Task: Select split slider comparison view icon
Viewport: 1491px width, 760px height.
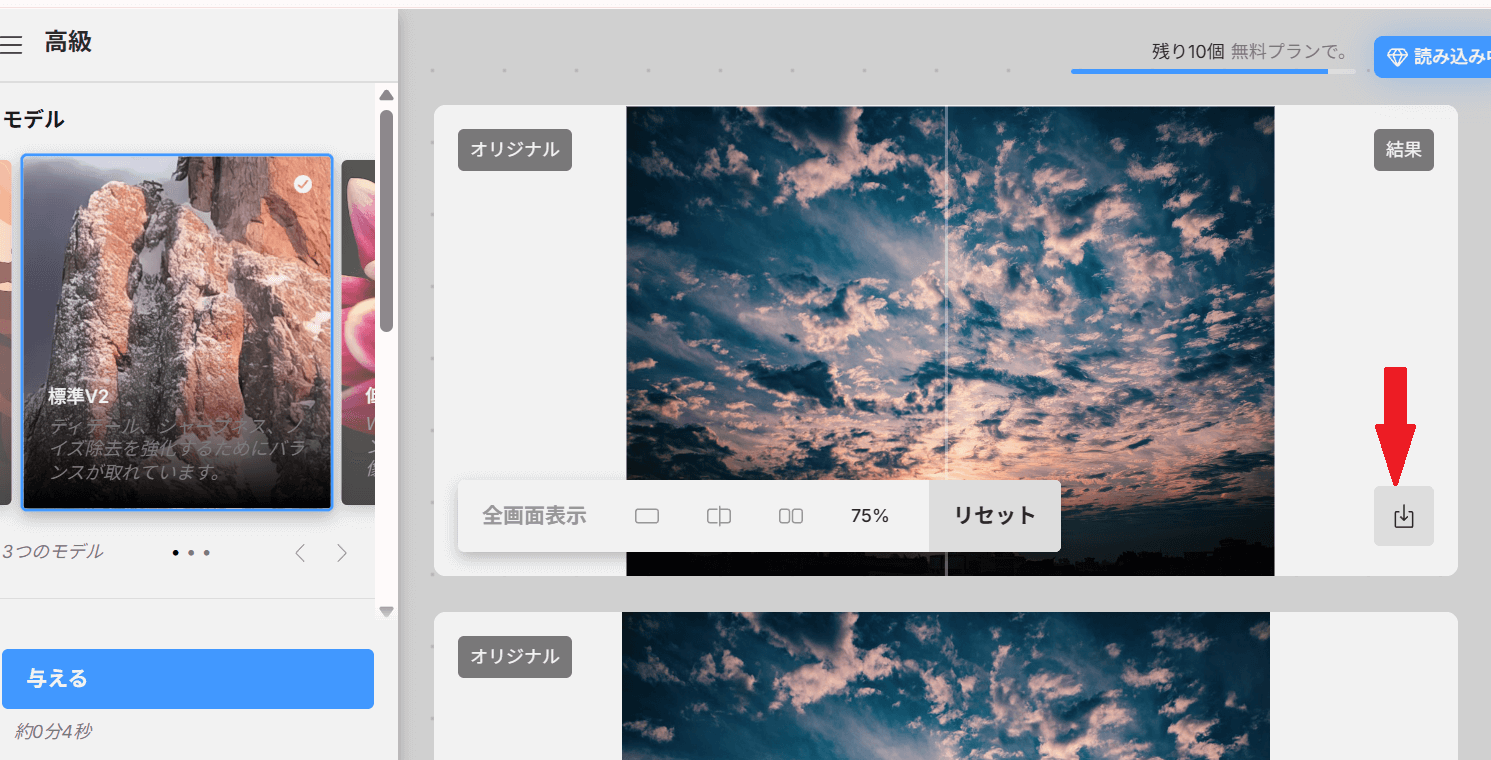Action: pos(718,516)
